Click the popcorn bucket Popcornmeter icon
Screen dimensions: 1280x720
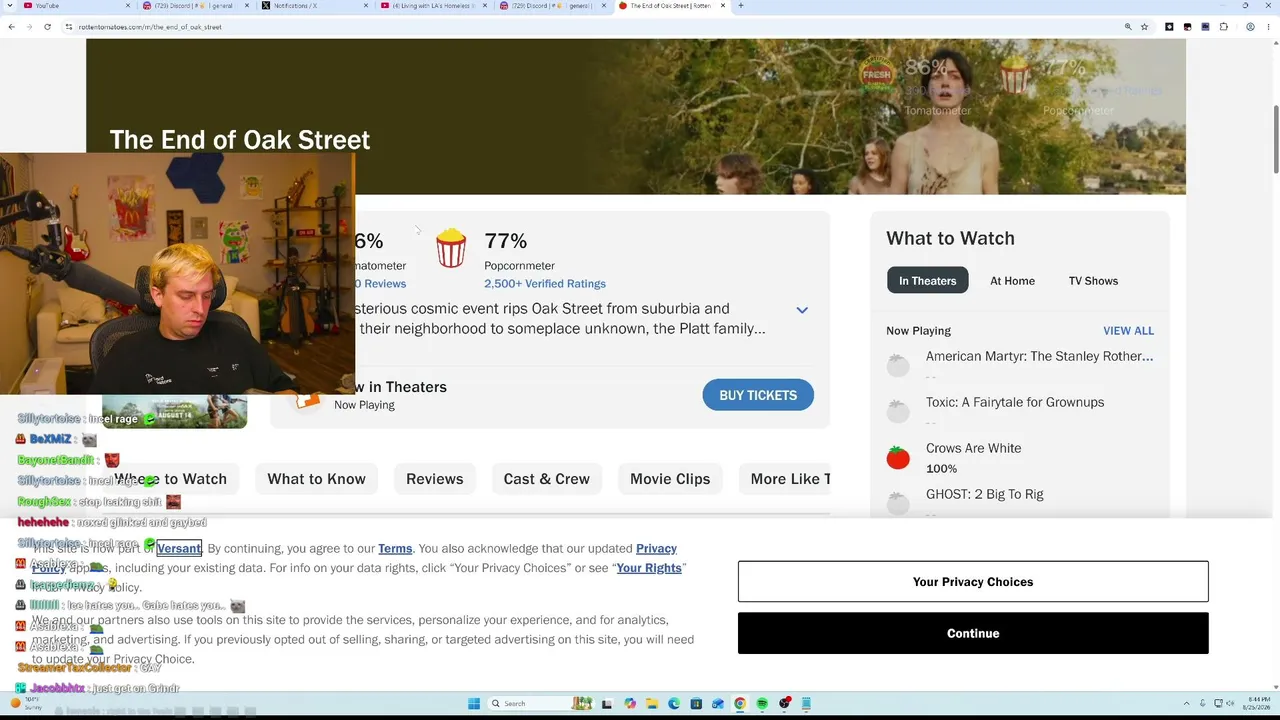point(451,248)
